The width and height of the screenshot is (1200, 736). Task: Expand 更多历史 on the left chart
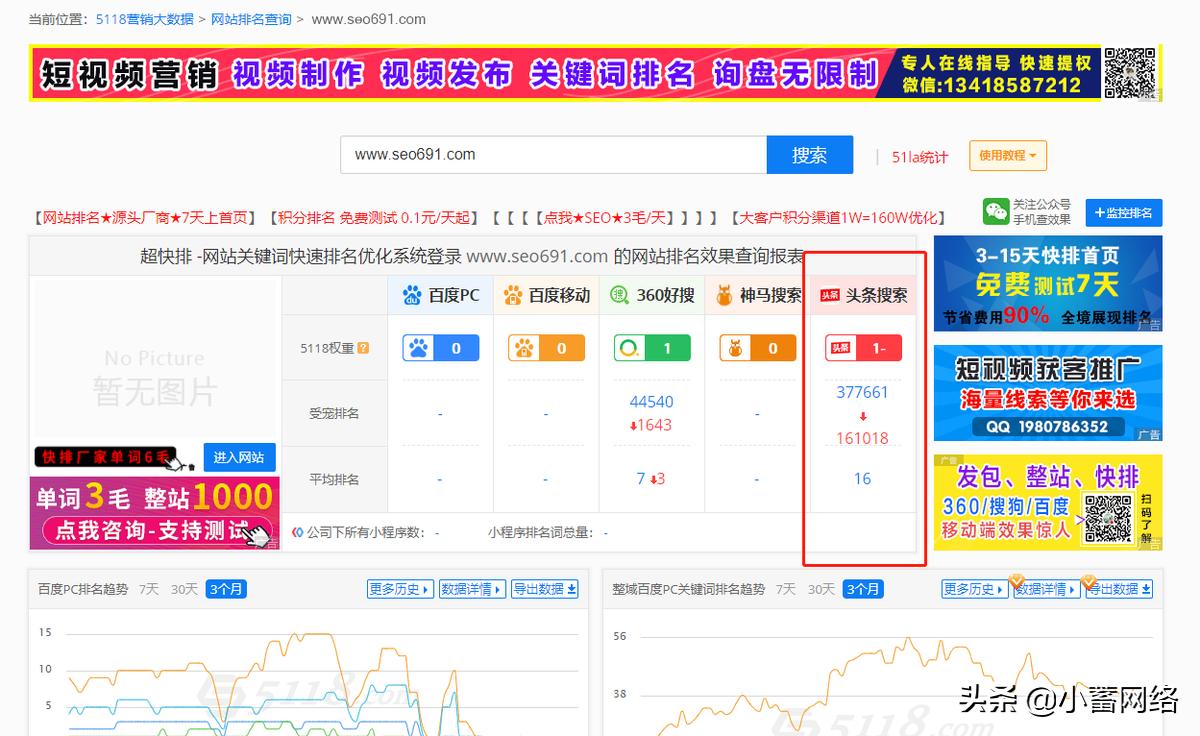click(x=398, y=589)
